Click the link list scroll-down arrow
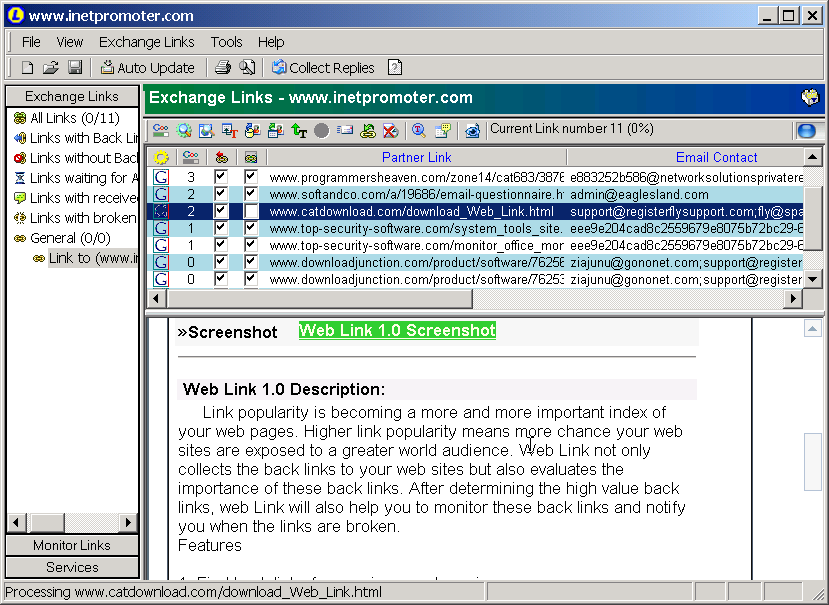 [813, 279]
